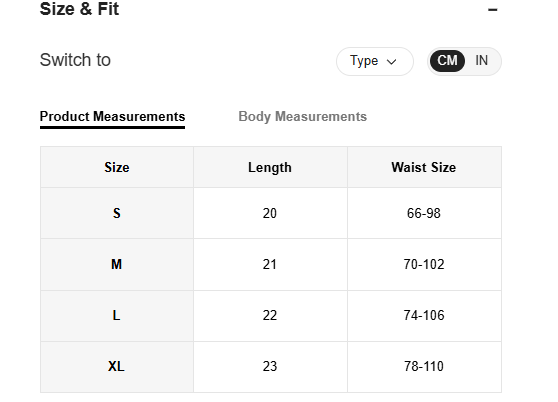Click the Waist Size column header
Image resolution: width=558 pixels, height=402 pixels.
pos(424,167)
